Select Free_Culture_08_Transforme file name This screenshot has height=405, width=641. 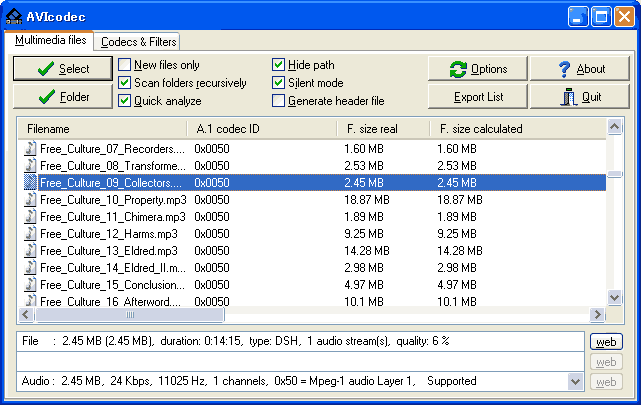coord(113,166)
